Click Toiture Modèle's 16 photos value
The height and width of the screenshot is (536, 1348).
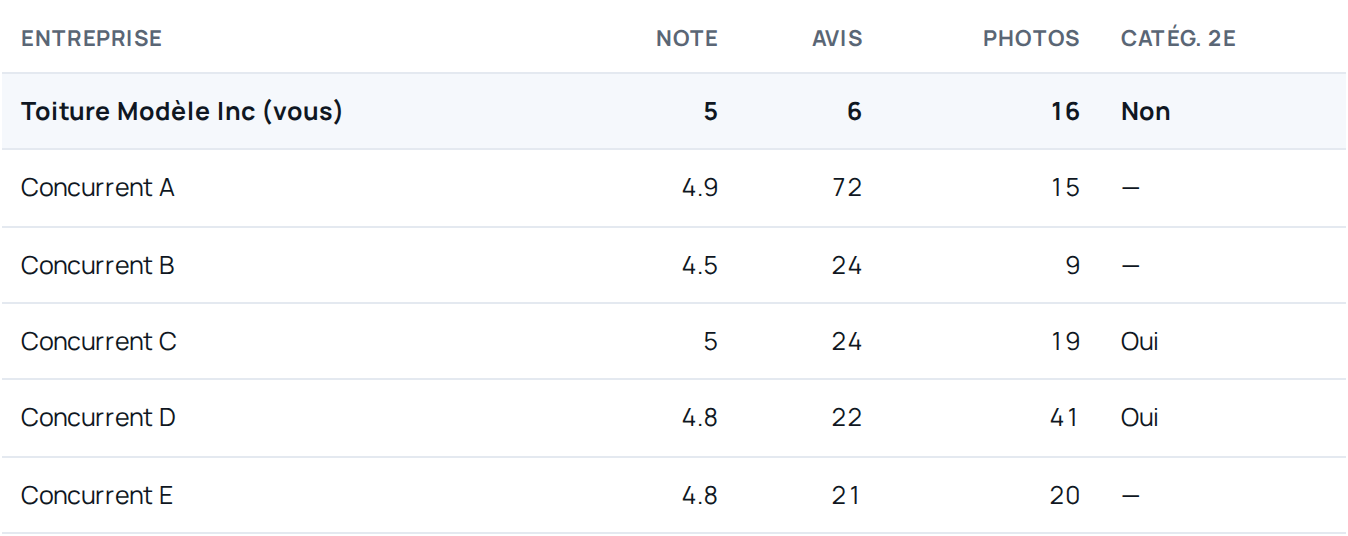point(1066,112)
